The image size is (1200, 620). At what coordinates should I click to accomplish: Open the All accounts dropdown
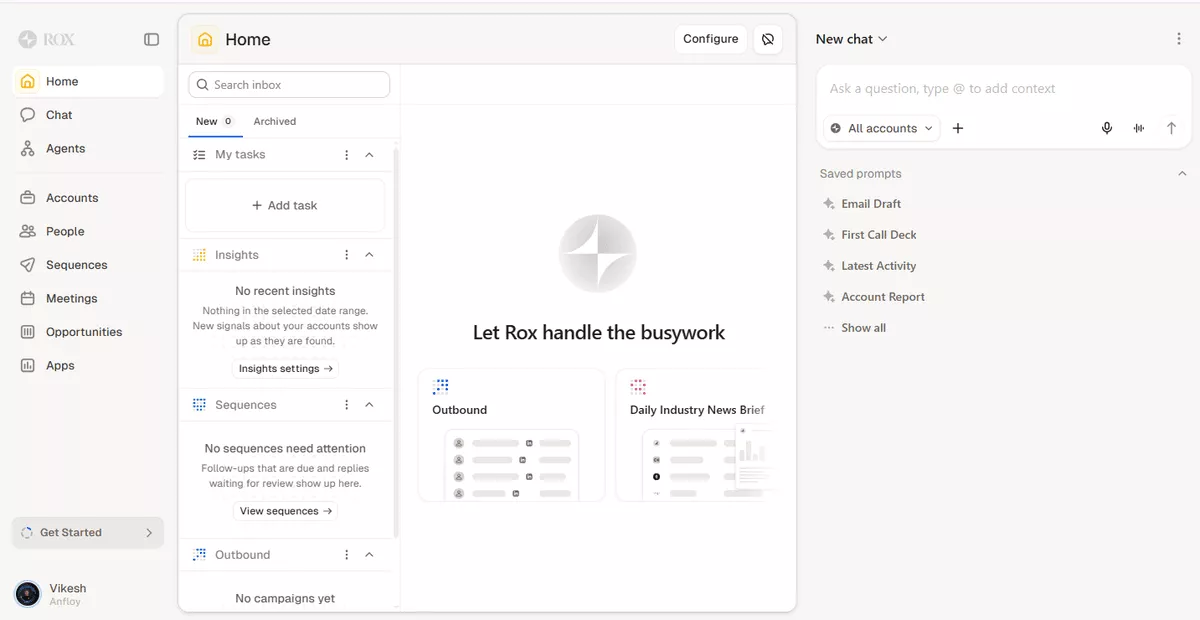pos(882,128)
